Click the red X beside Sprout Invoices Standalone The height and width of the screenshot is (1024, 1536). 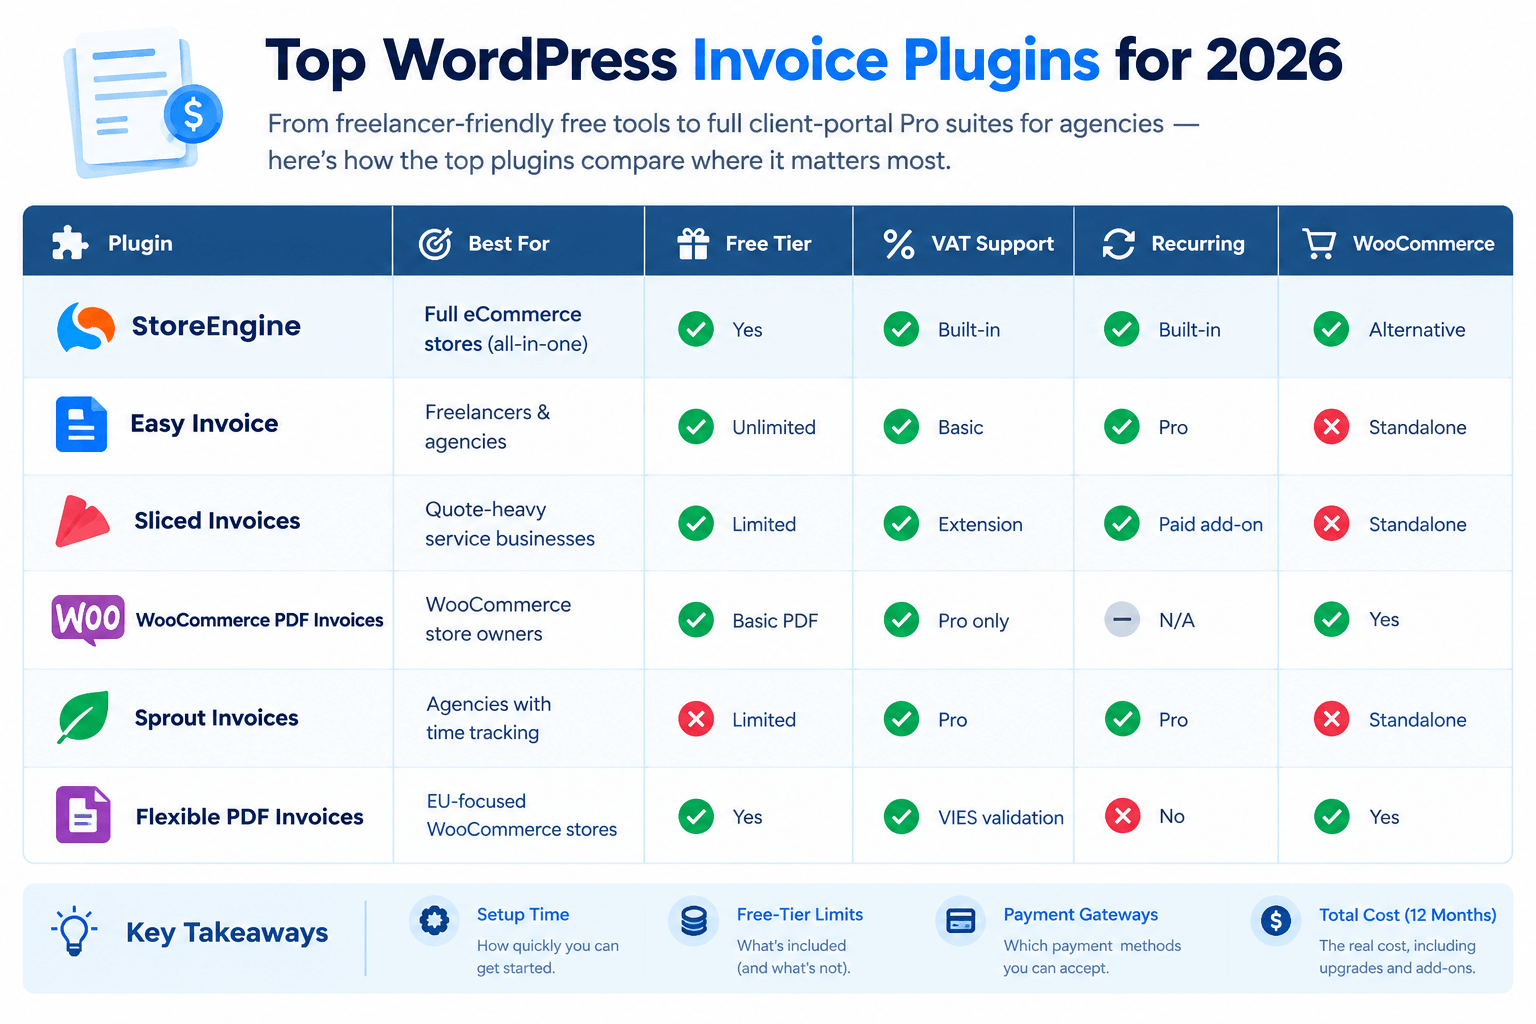point(1331,719)
